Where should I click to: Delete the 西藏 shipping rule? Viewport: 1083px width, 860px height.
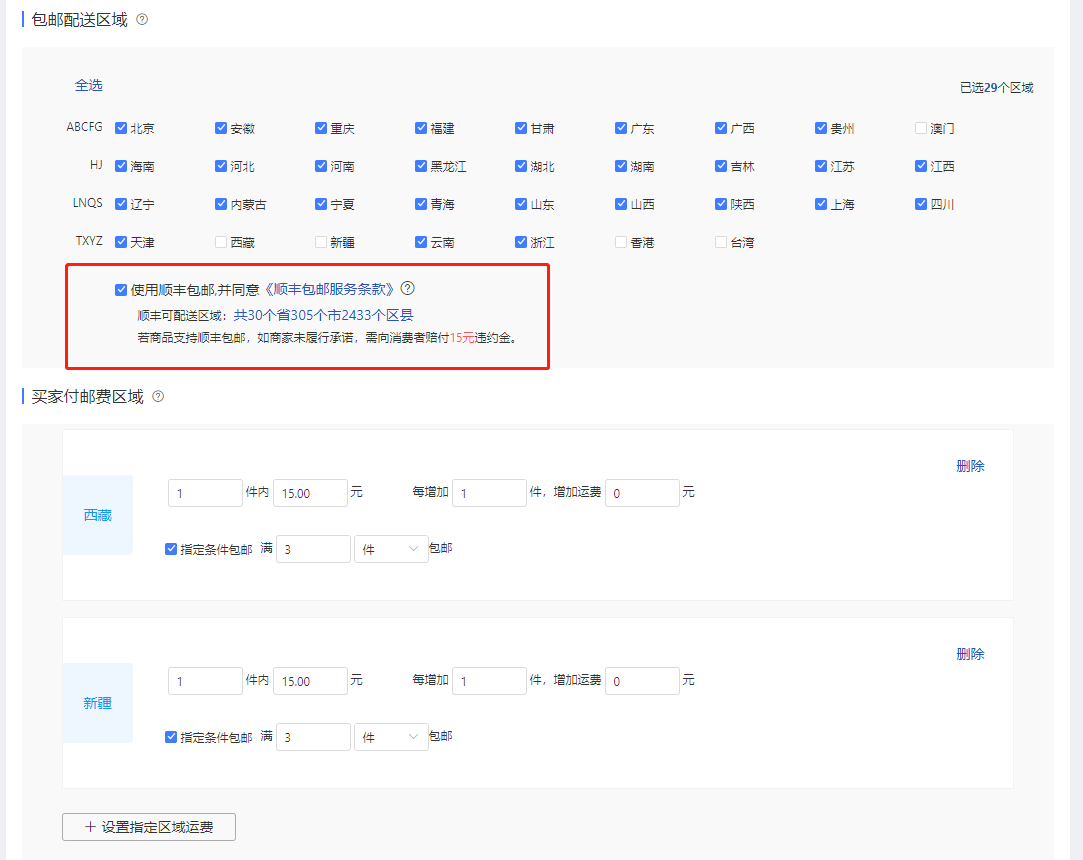pyautogui.click(x=970, y=466)
